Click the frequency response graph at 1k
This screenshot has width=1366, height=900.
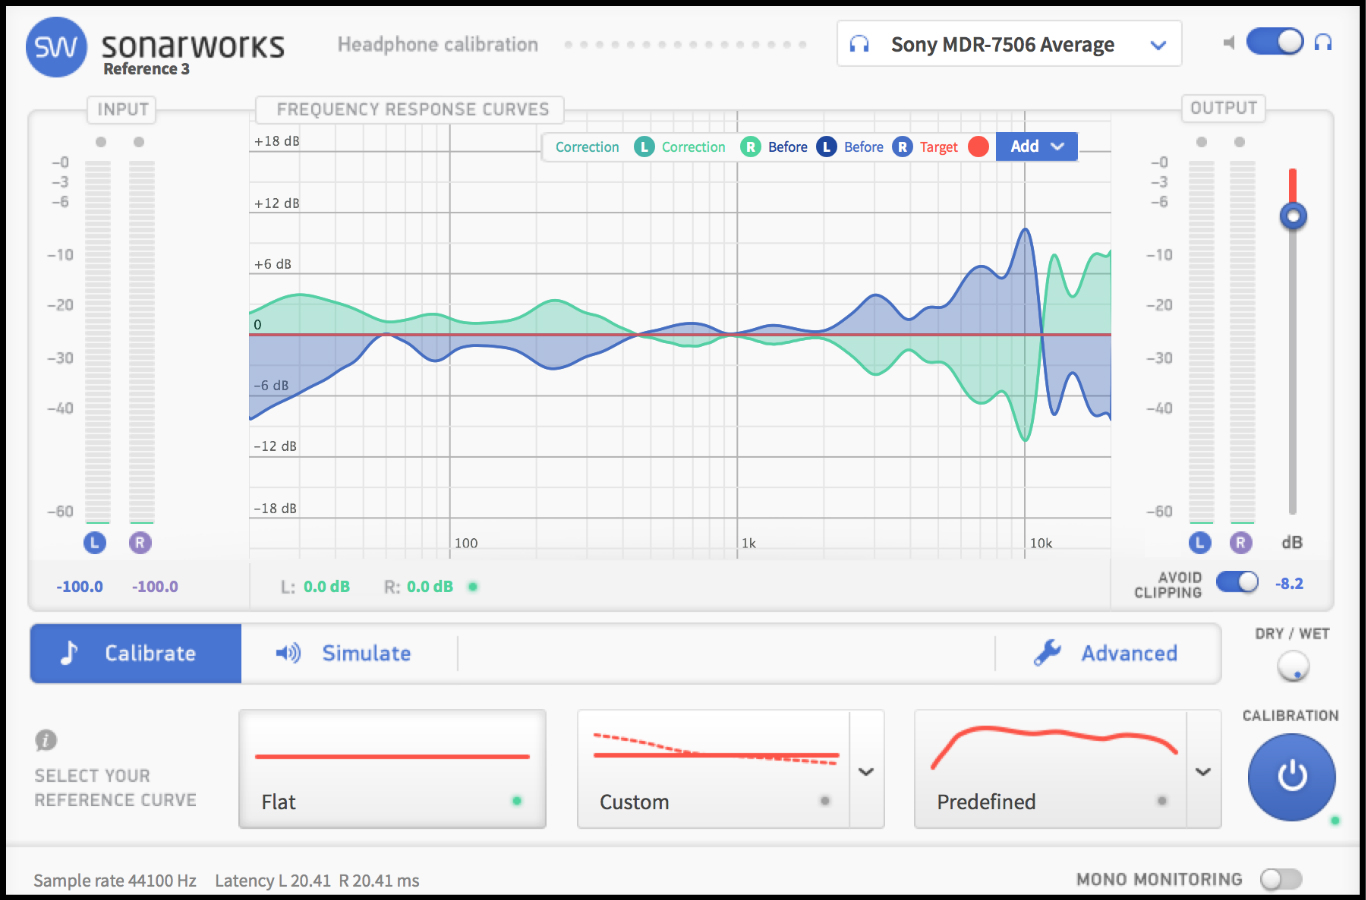[x=738, y=335]
